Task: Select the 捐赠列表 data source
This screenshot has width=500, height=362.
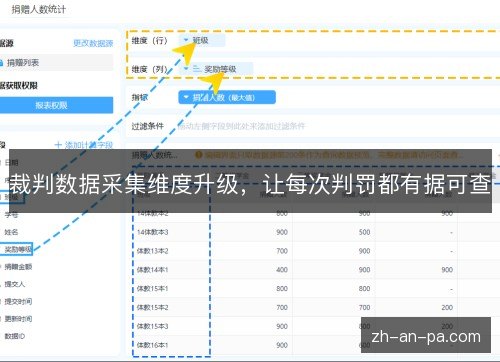Action: pyautogui.click(x=56, y=63)
